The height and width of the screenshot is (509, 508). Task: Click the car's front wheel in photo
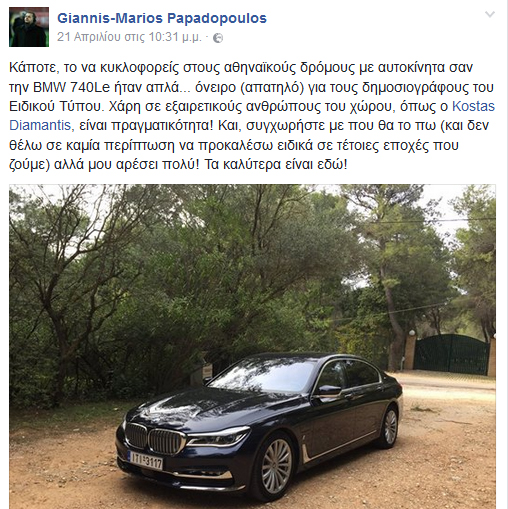[x=276, y=466]
